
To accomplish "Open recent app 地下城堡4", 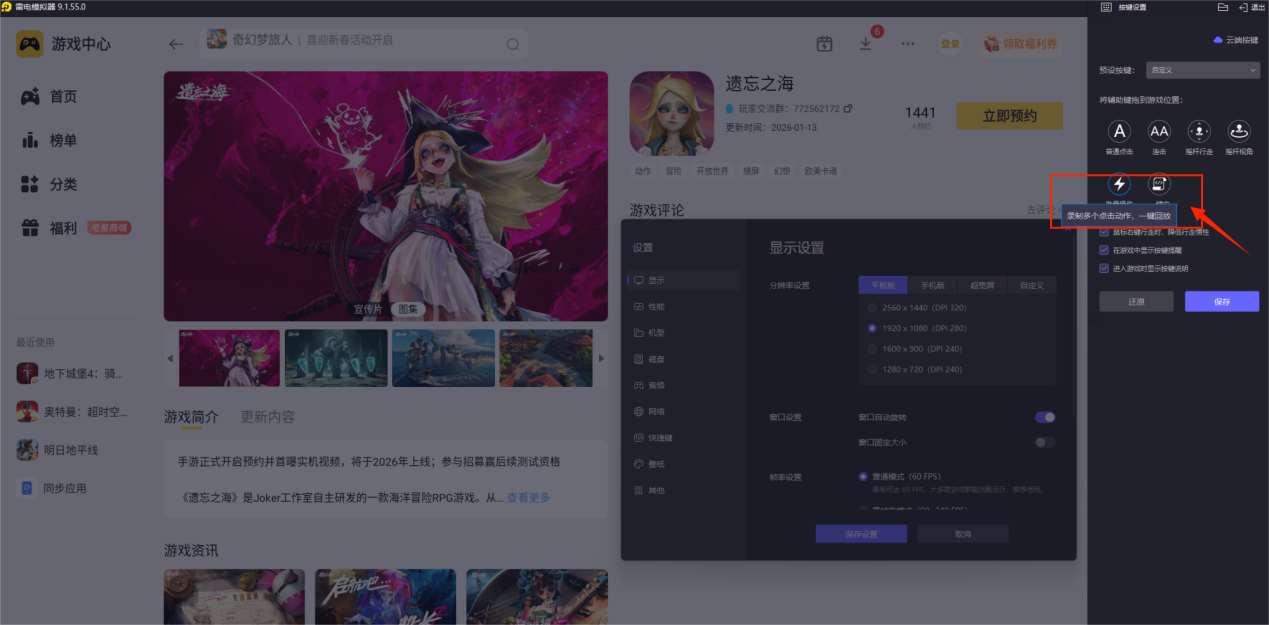I will (x=71, y=374).
